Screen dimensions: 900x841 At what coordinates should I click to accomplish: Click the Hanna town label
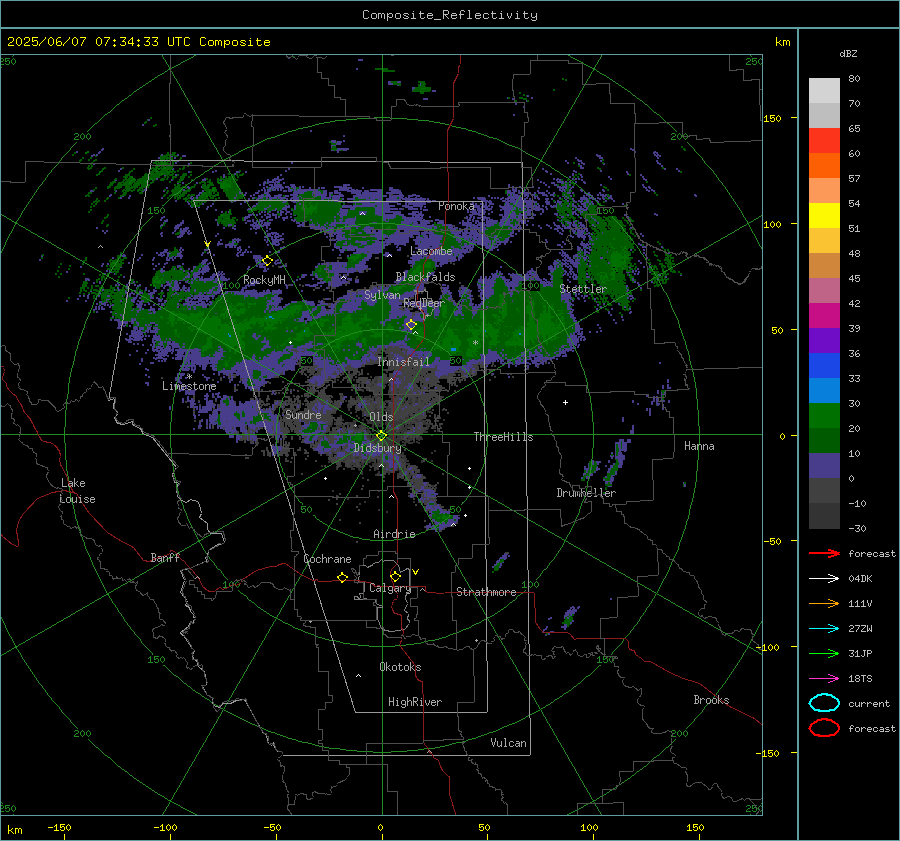tap(699, 446)
